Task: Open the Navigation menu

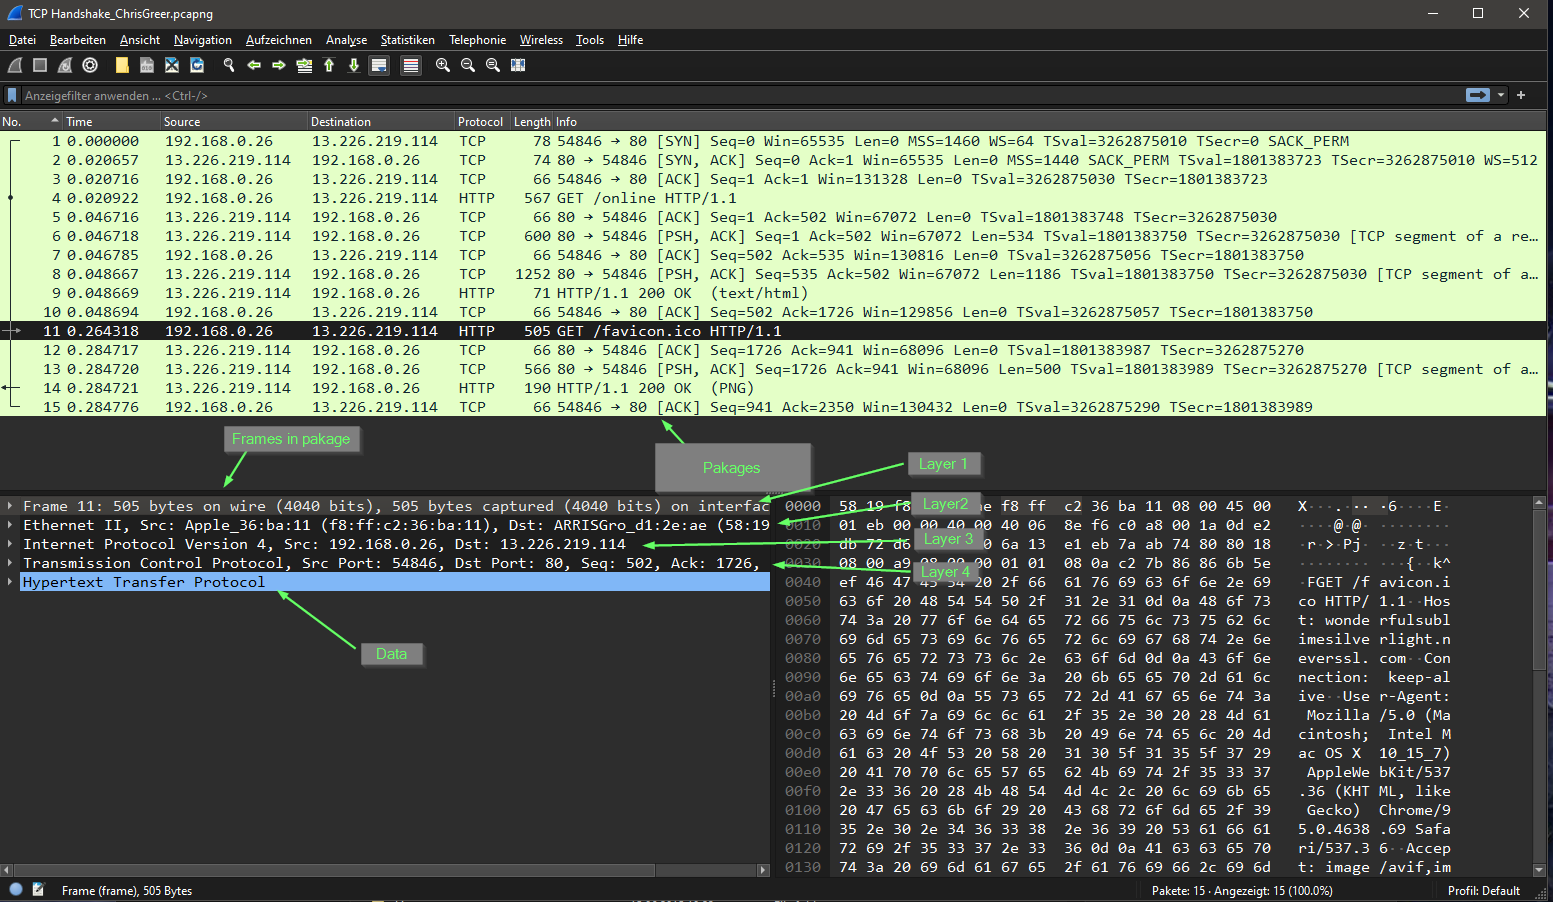Action: [203, 40]
